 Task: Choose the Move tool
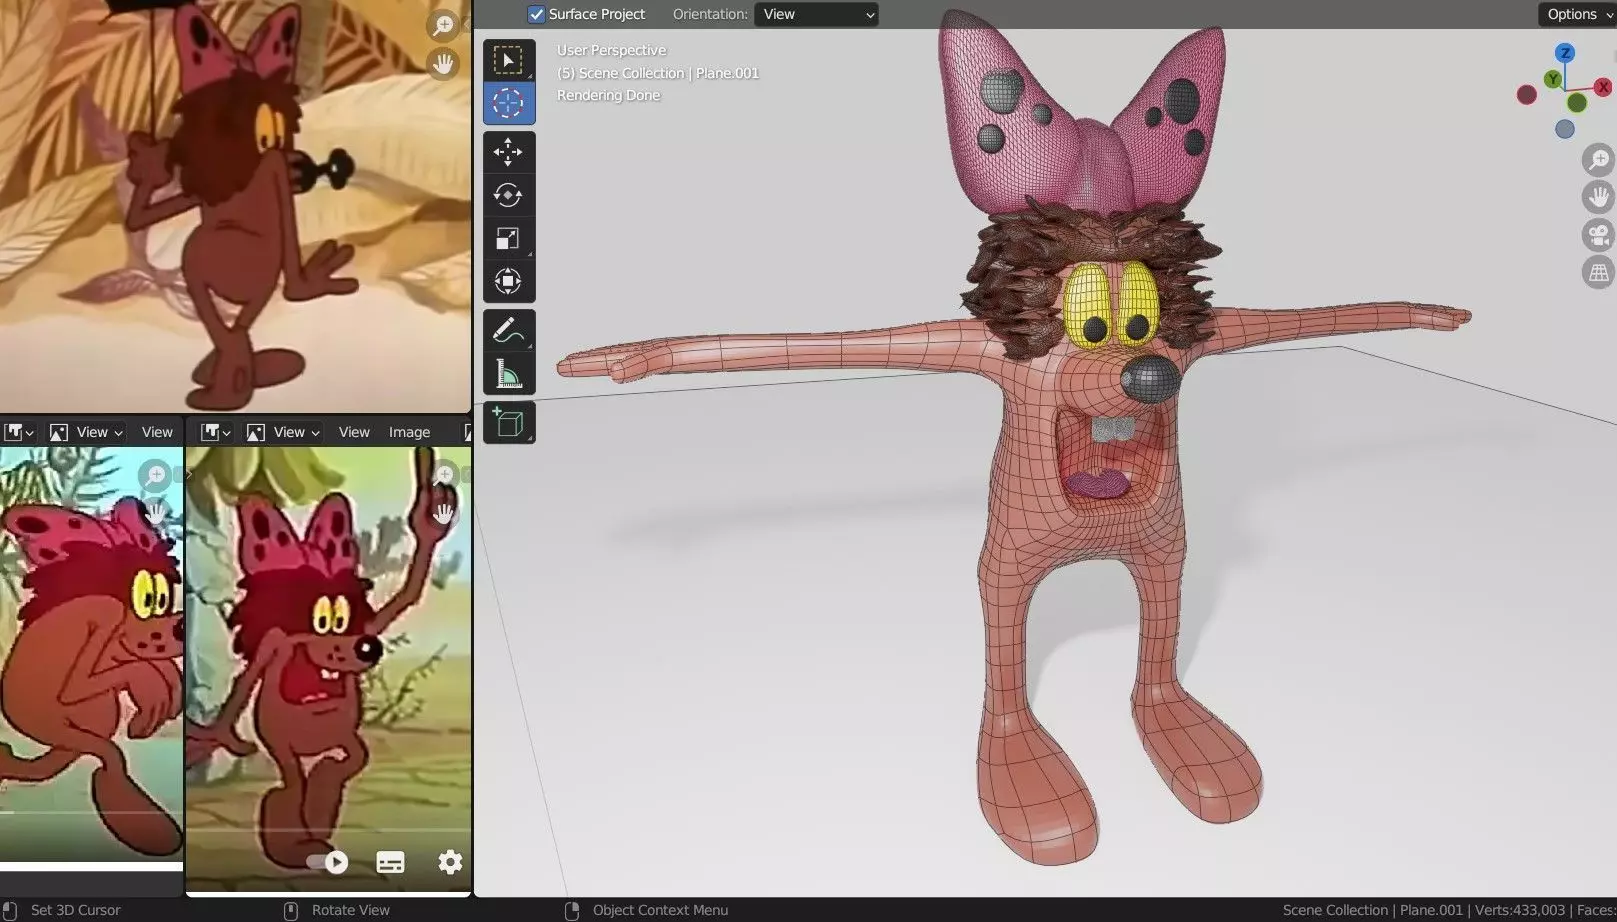pyautogui.click(x=508, y=152)
